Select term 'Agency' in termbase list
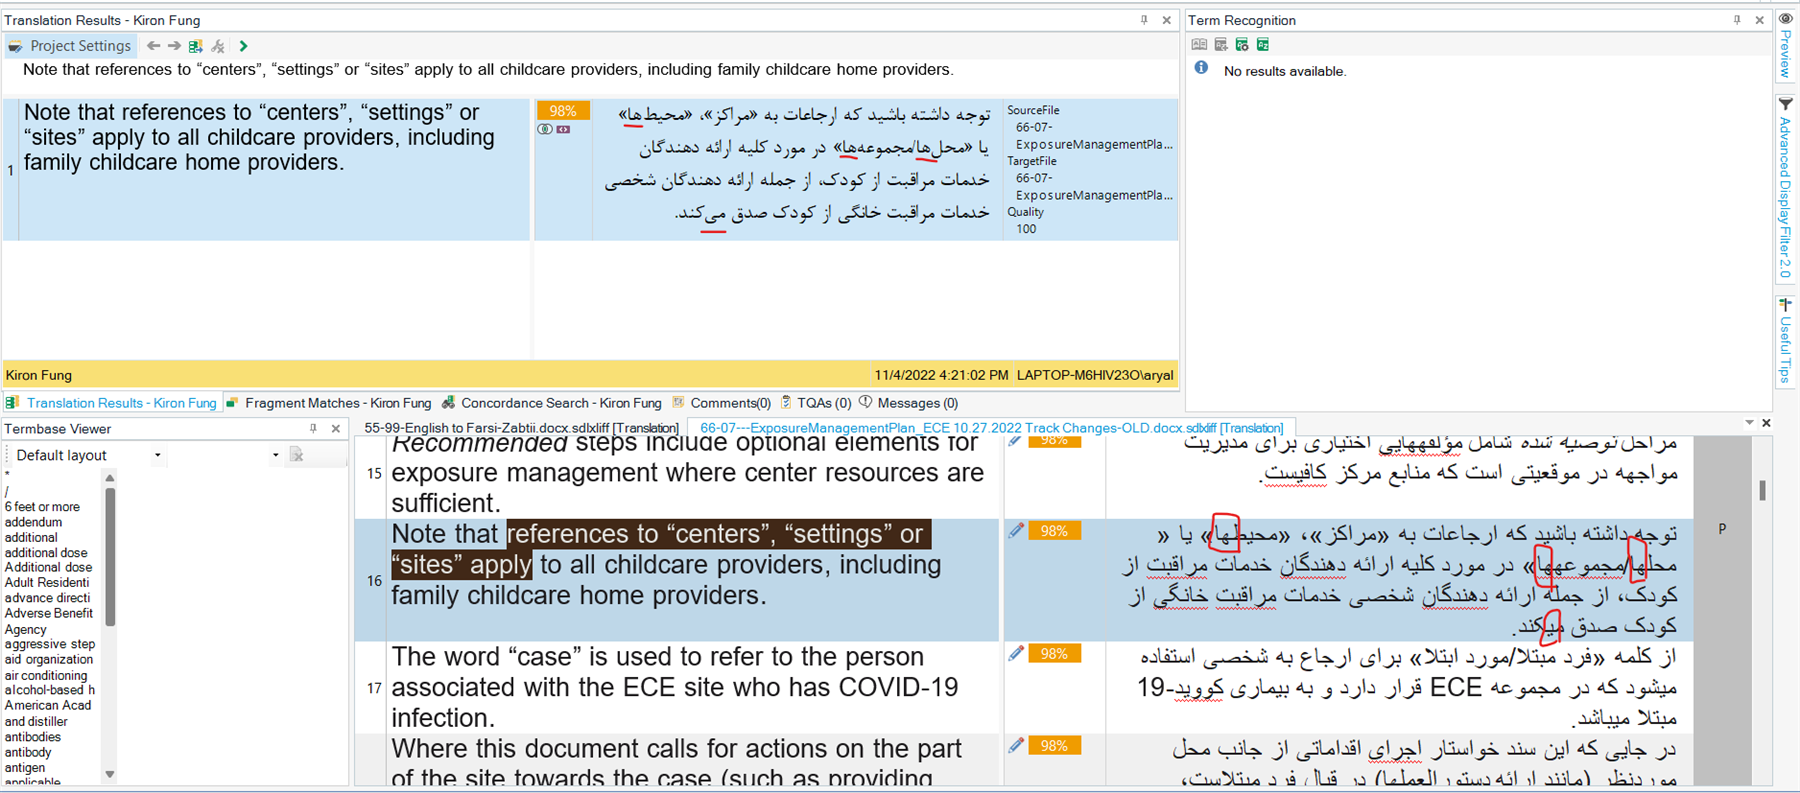Screen dimensions: 1800x793 tap(25, 629)
